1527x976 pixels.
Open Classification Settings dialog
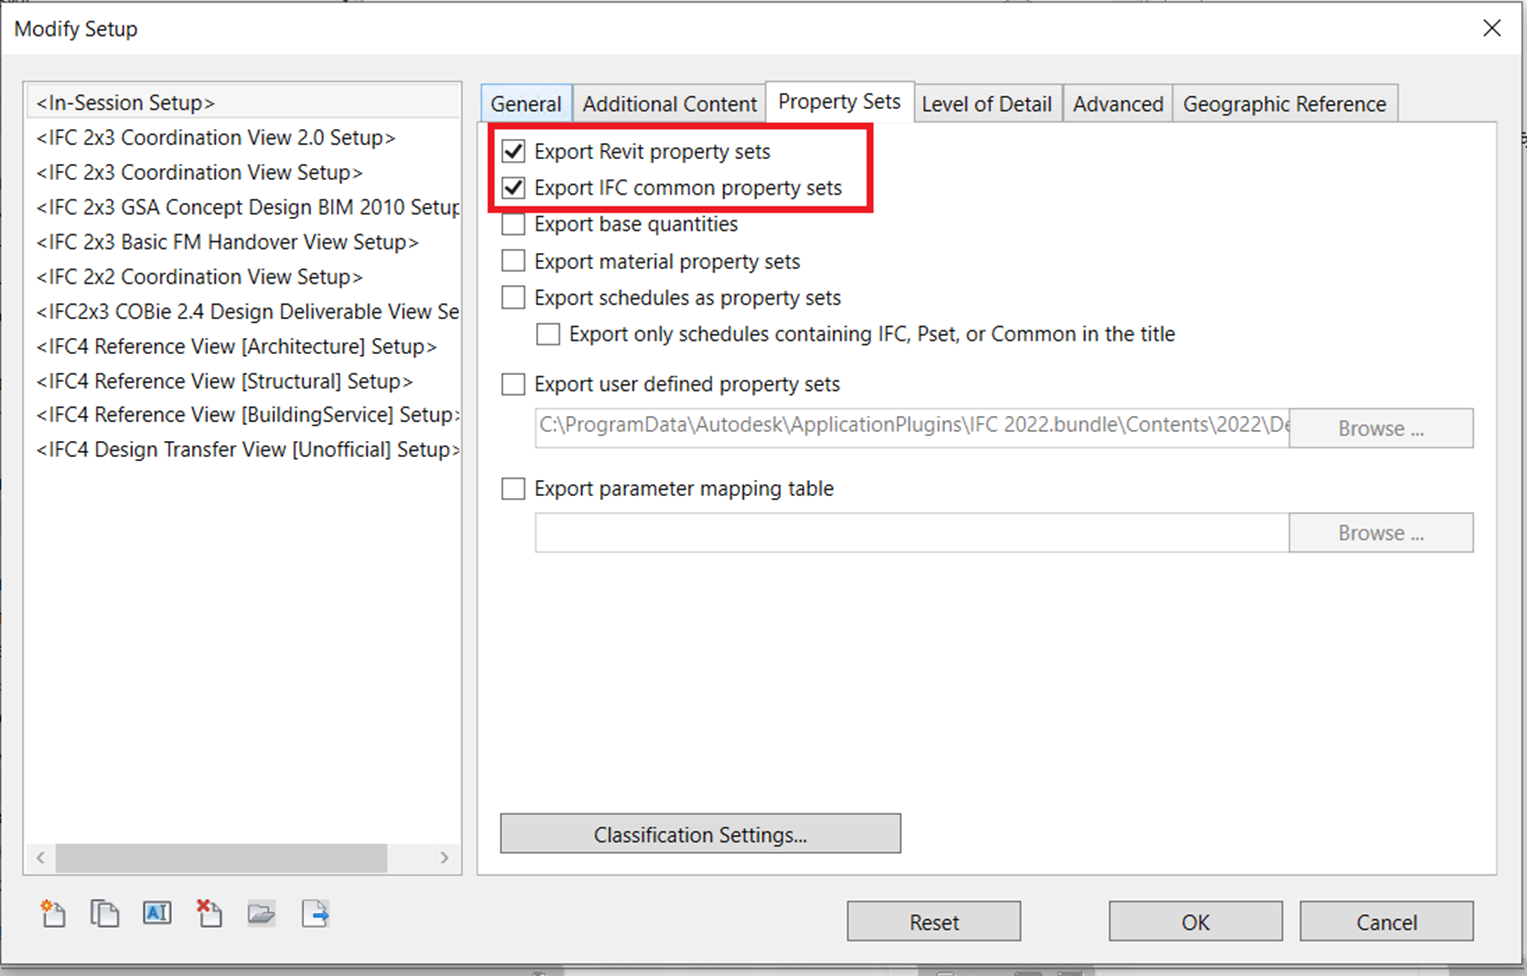click(x=700, y=834)
